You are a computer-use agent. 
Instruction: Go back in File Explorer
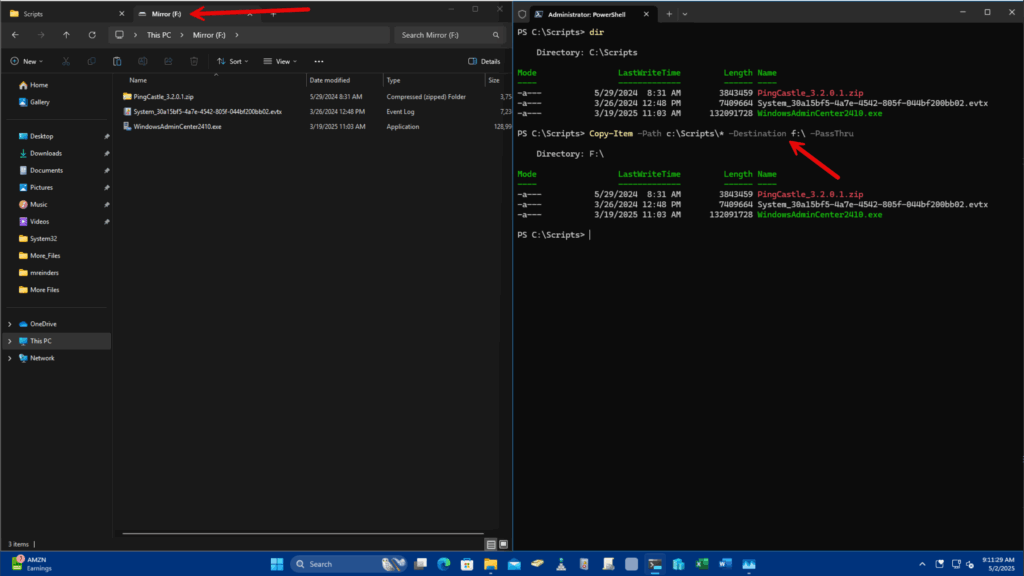(16, 35)
